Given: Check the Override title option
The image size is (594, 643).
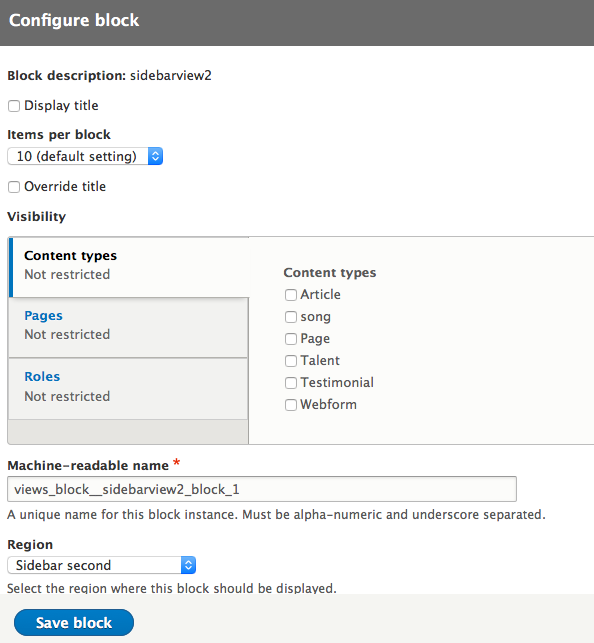Looking at the screenshot, I should [x=14, y=187].
